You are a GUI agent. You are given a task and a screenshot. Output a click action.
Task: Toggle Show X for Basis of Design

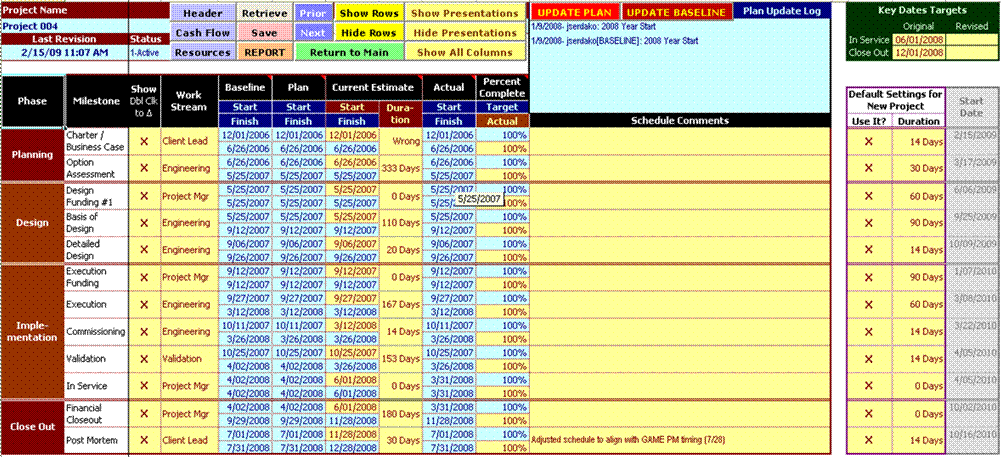point(144,223)
